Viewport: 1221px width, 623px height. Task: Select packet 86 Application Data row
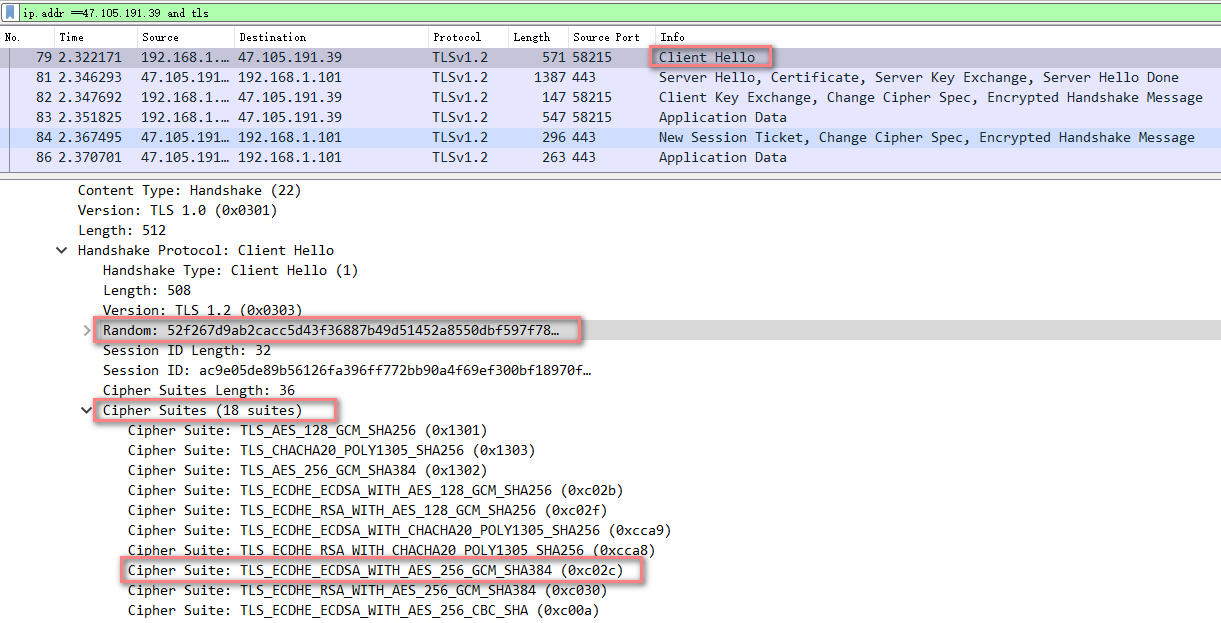click(400, 157)
